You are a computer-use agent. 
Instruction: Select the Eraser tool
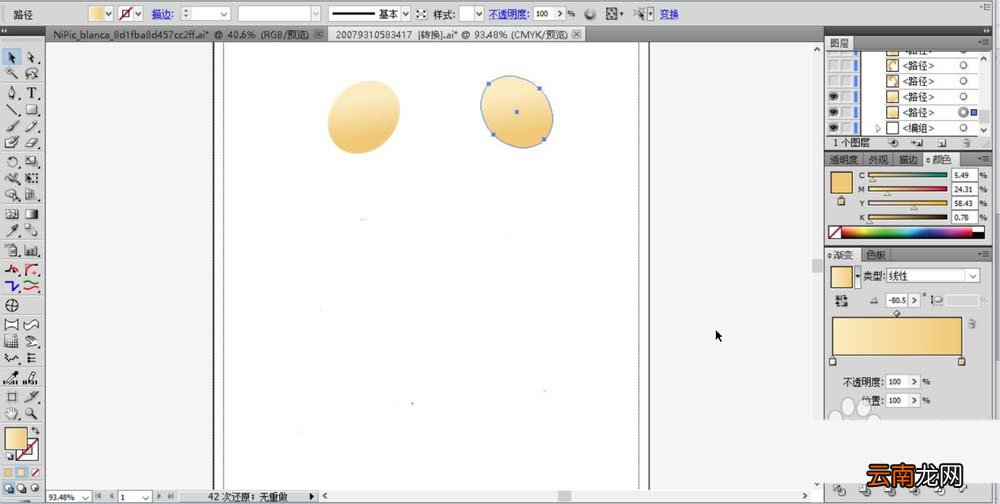(x=31, y=143)
